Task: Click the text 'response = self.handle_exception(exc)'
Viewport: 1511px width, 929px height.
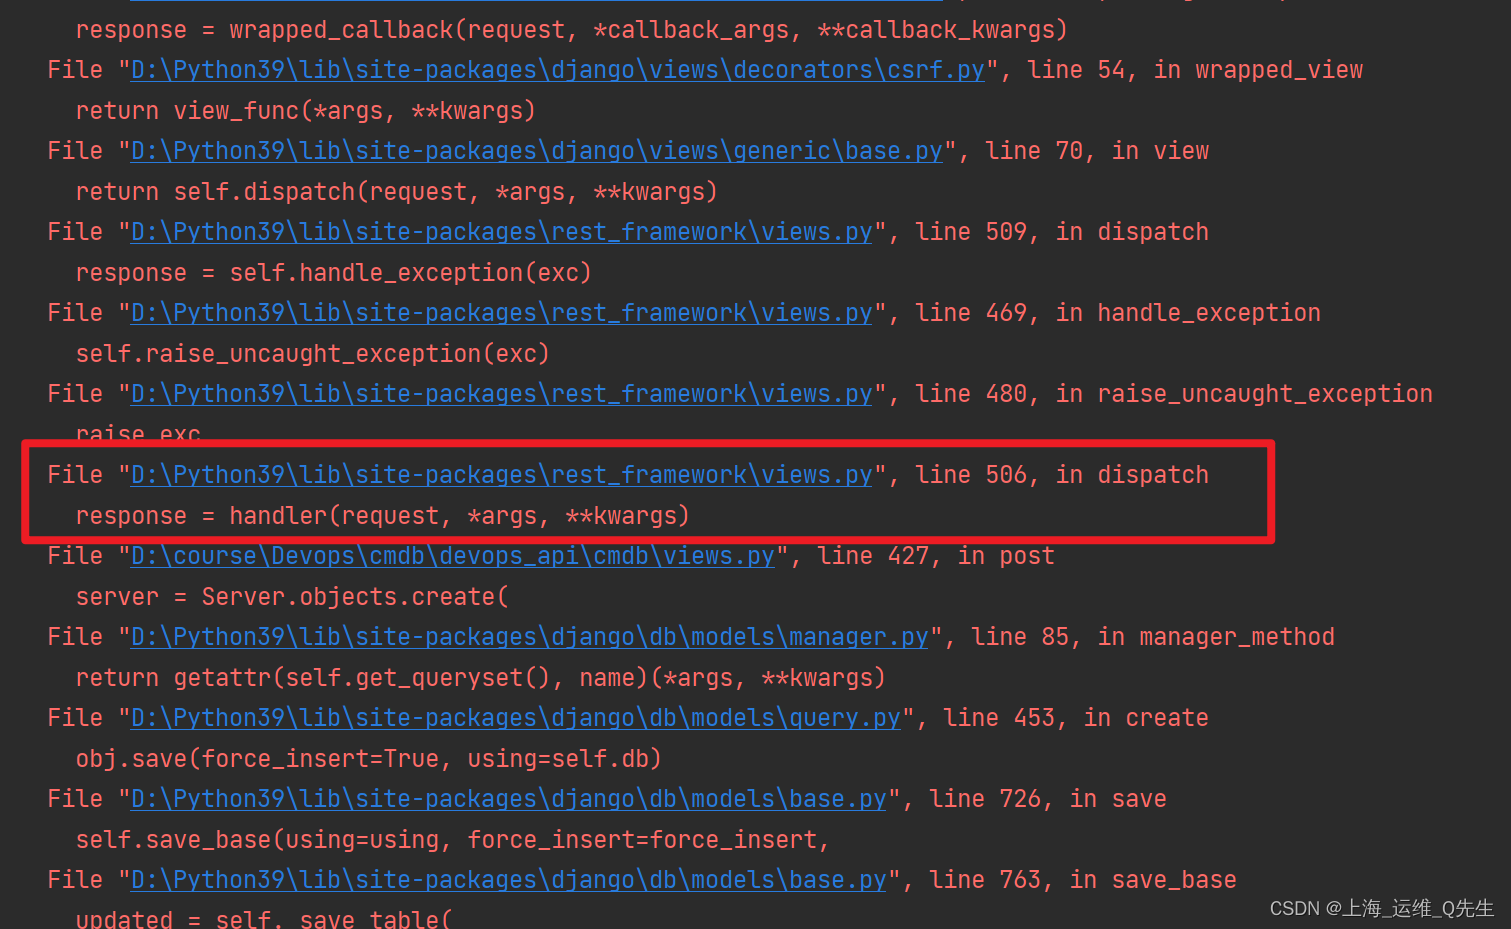Action: click(x=334, y=273)
